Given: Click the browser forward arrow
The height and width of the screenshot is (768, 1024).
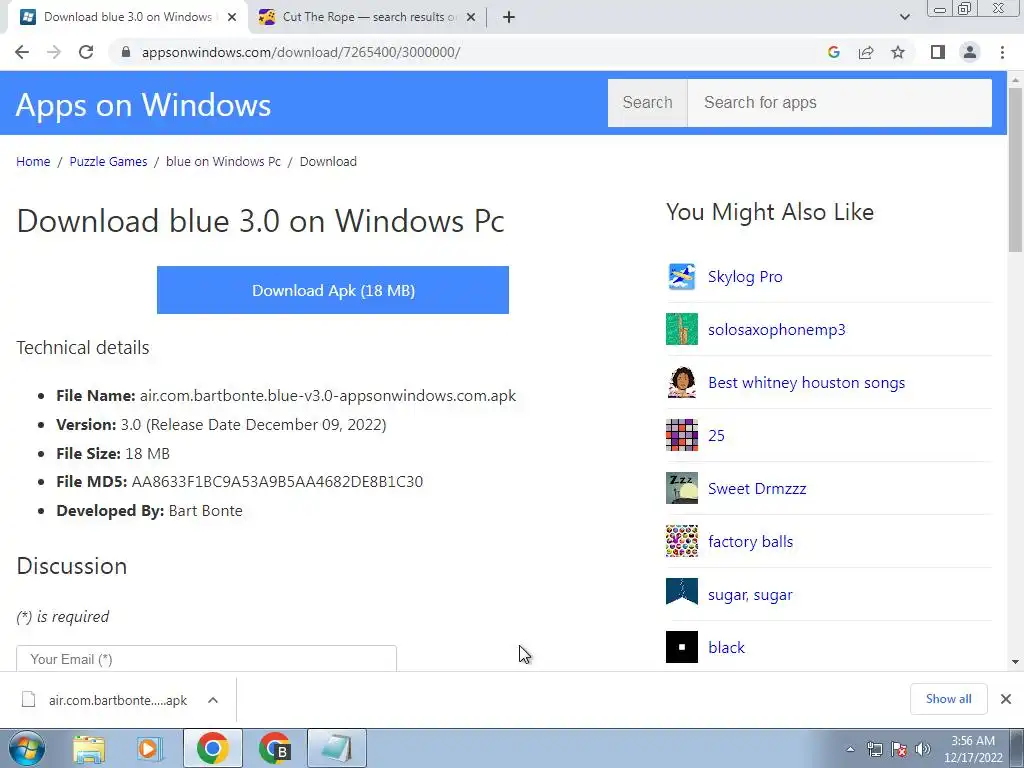Looking at the screenshot, I should [54, 52].
